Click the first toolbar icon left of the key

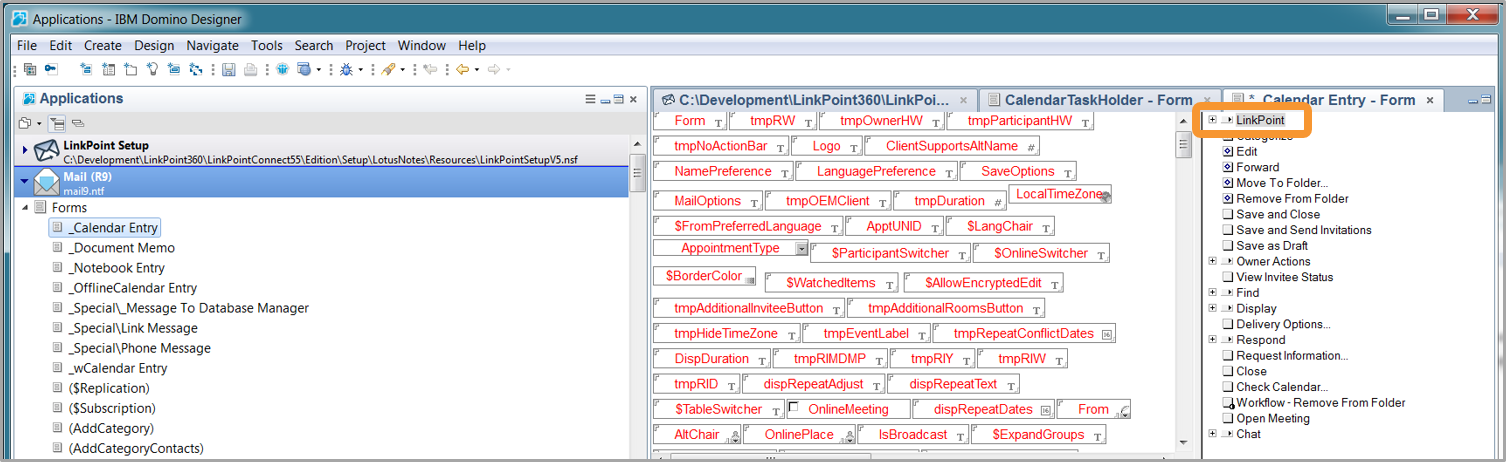(30, 69)
